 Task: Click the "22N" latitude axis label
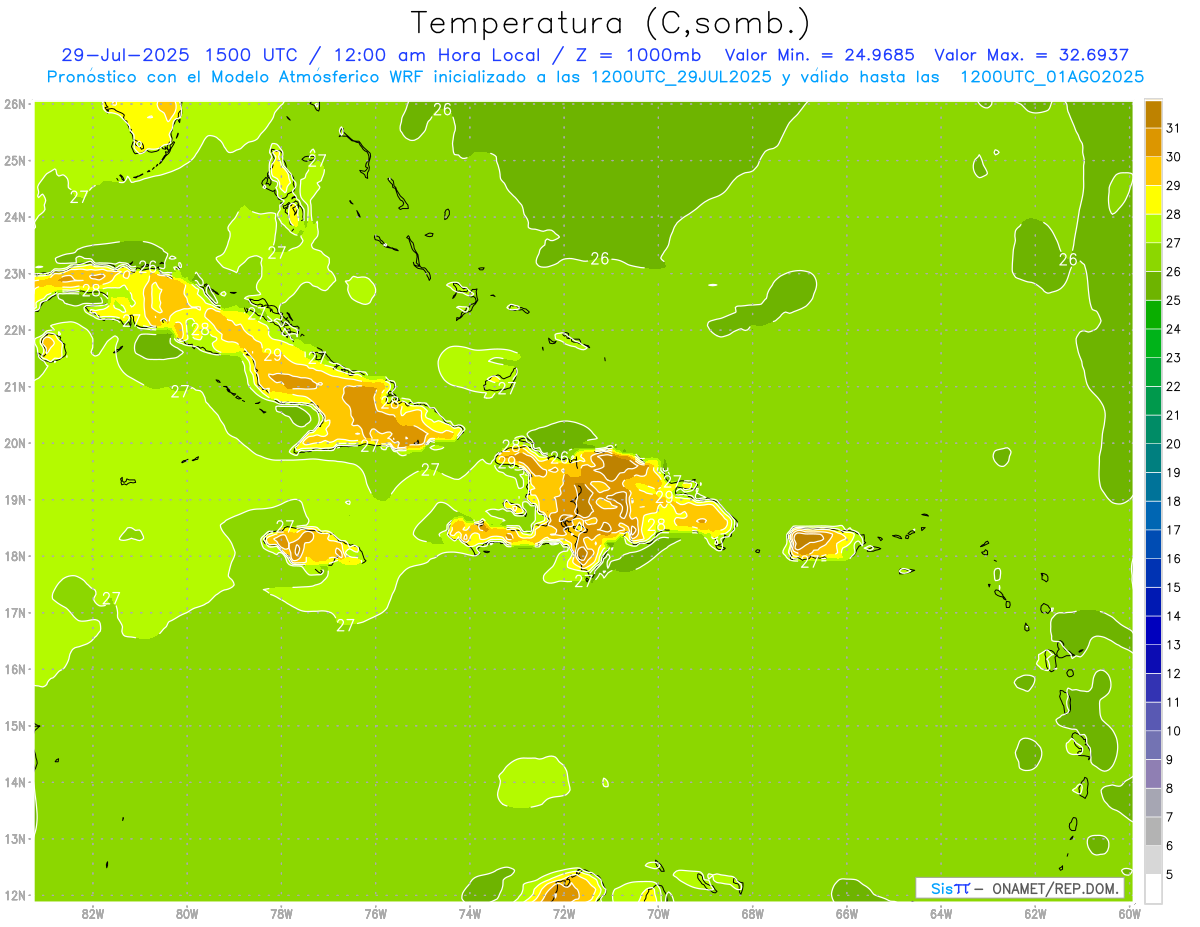click(14, 329)
